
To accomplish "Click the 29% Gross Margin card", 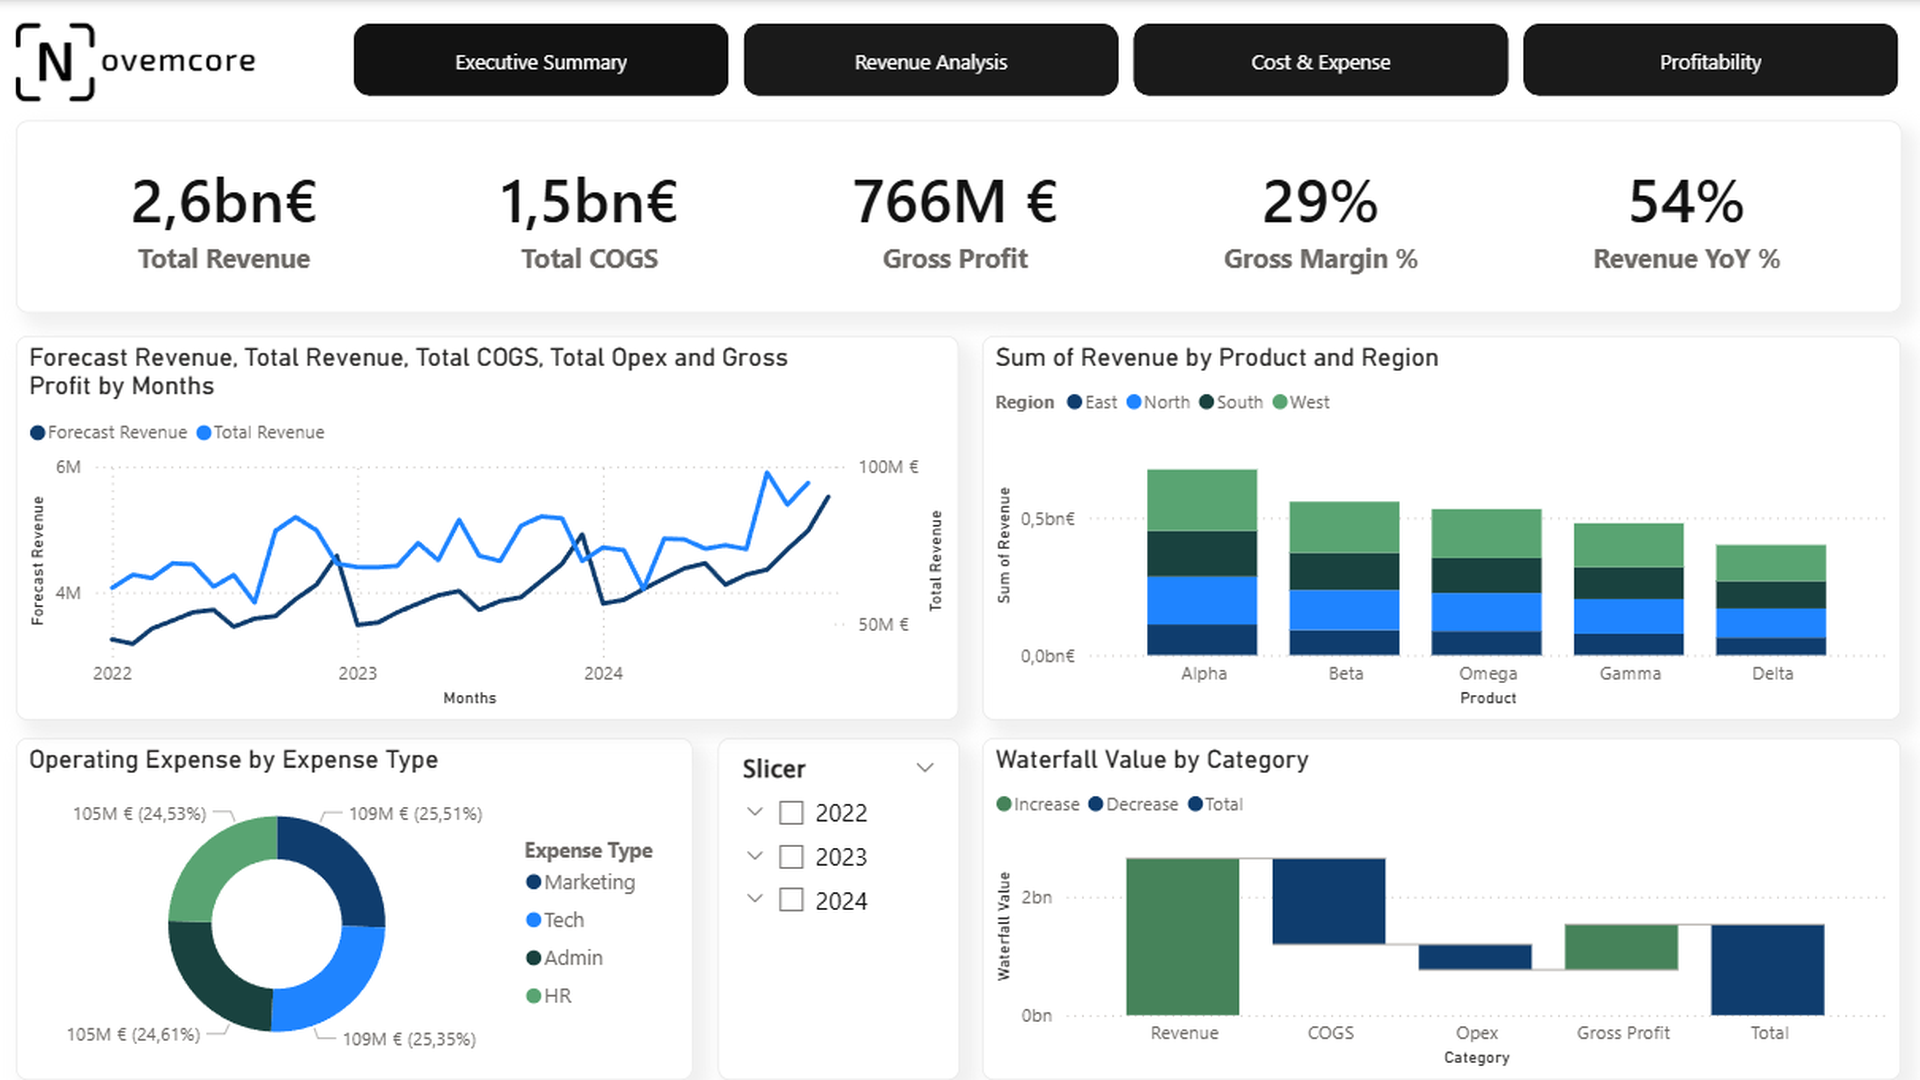I will [x=1320, y=222].
